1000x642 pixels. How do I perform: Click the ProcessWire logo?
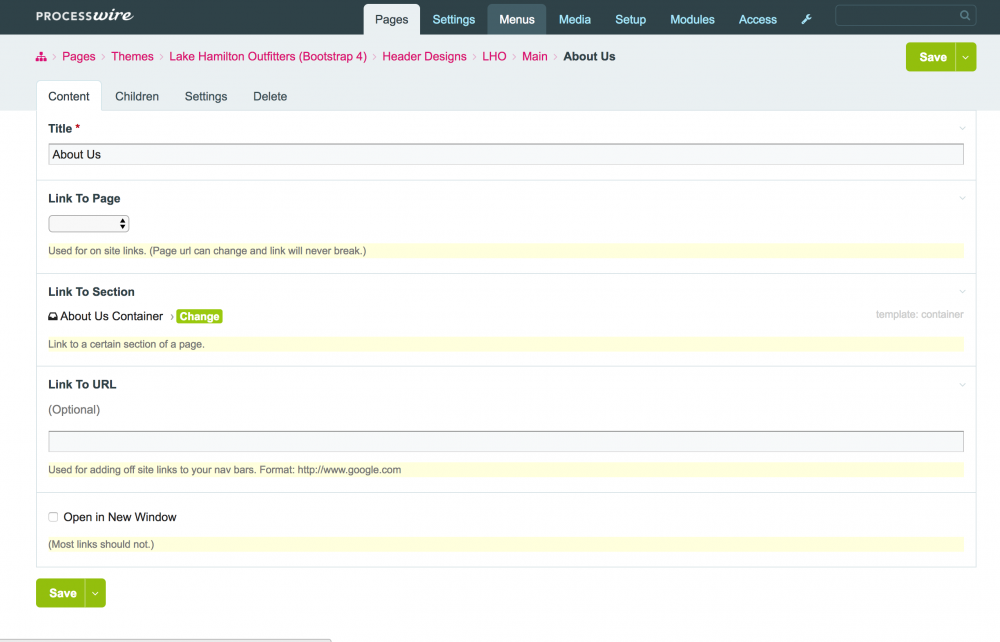(x=84, y=16)
